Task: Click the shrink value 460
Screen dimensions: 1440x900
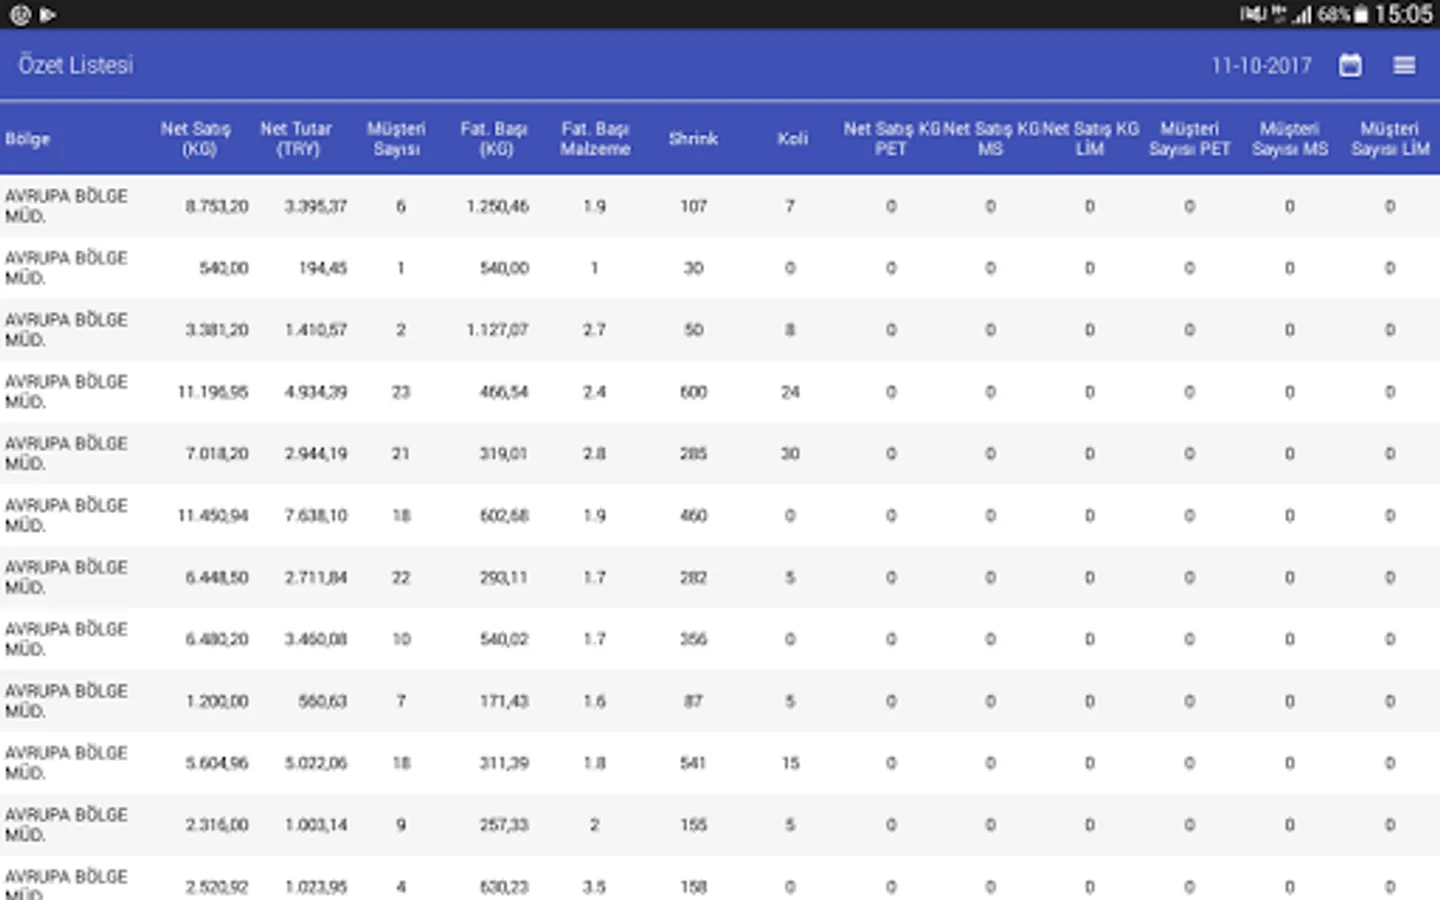Action: click(694, 516)
